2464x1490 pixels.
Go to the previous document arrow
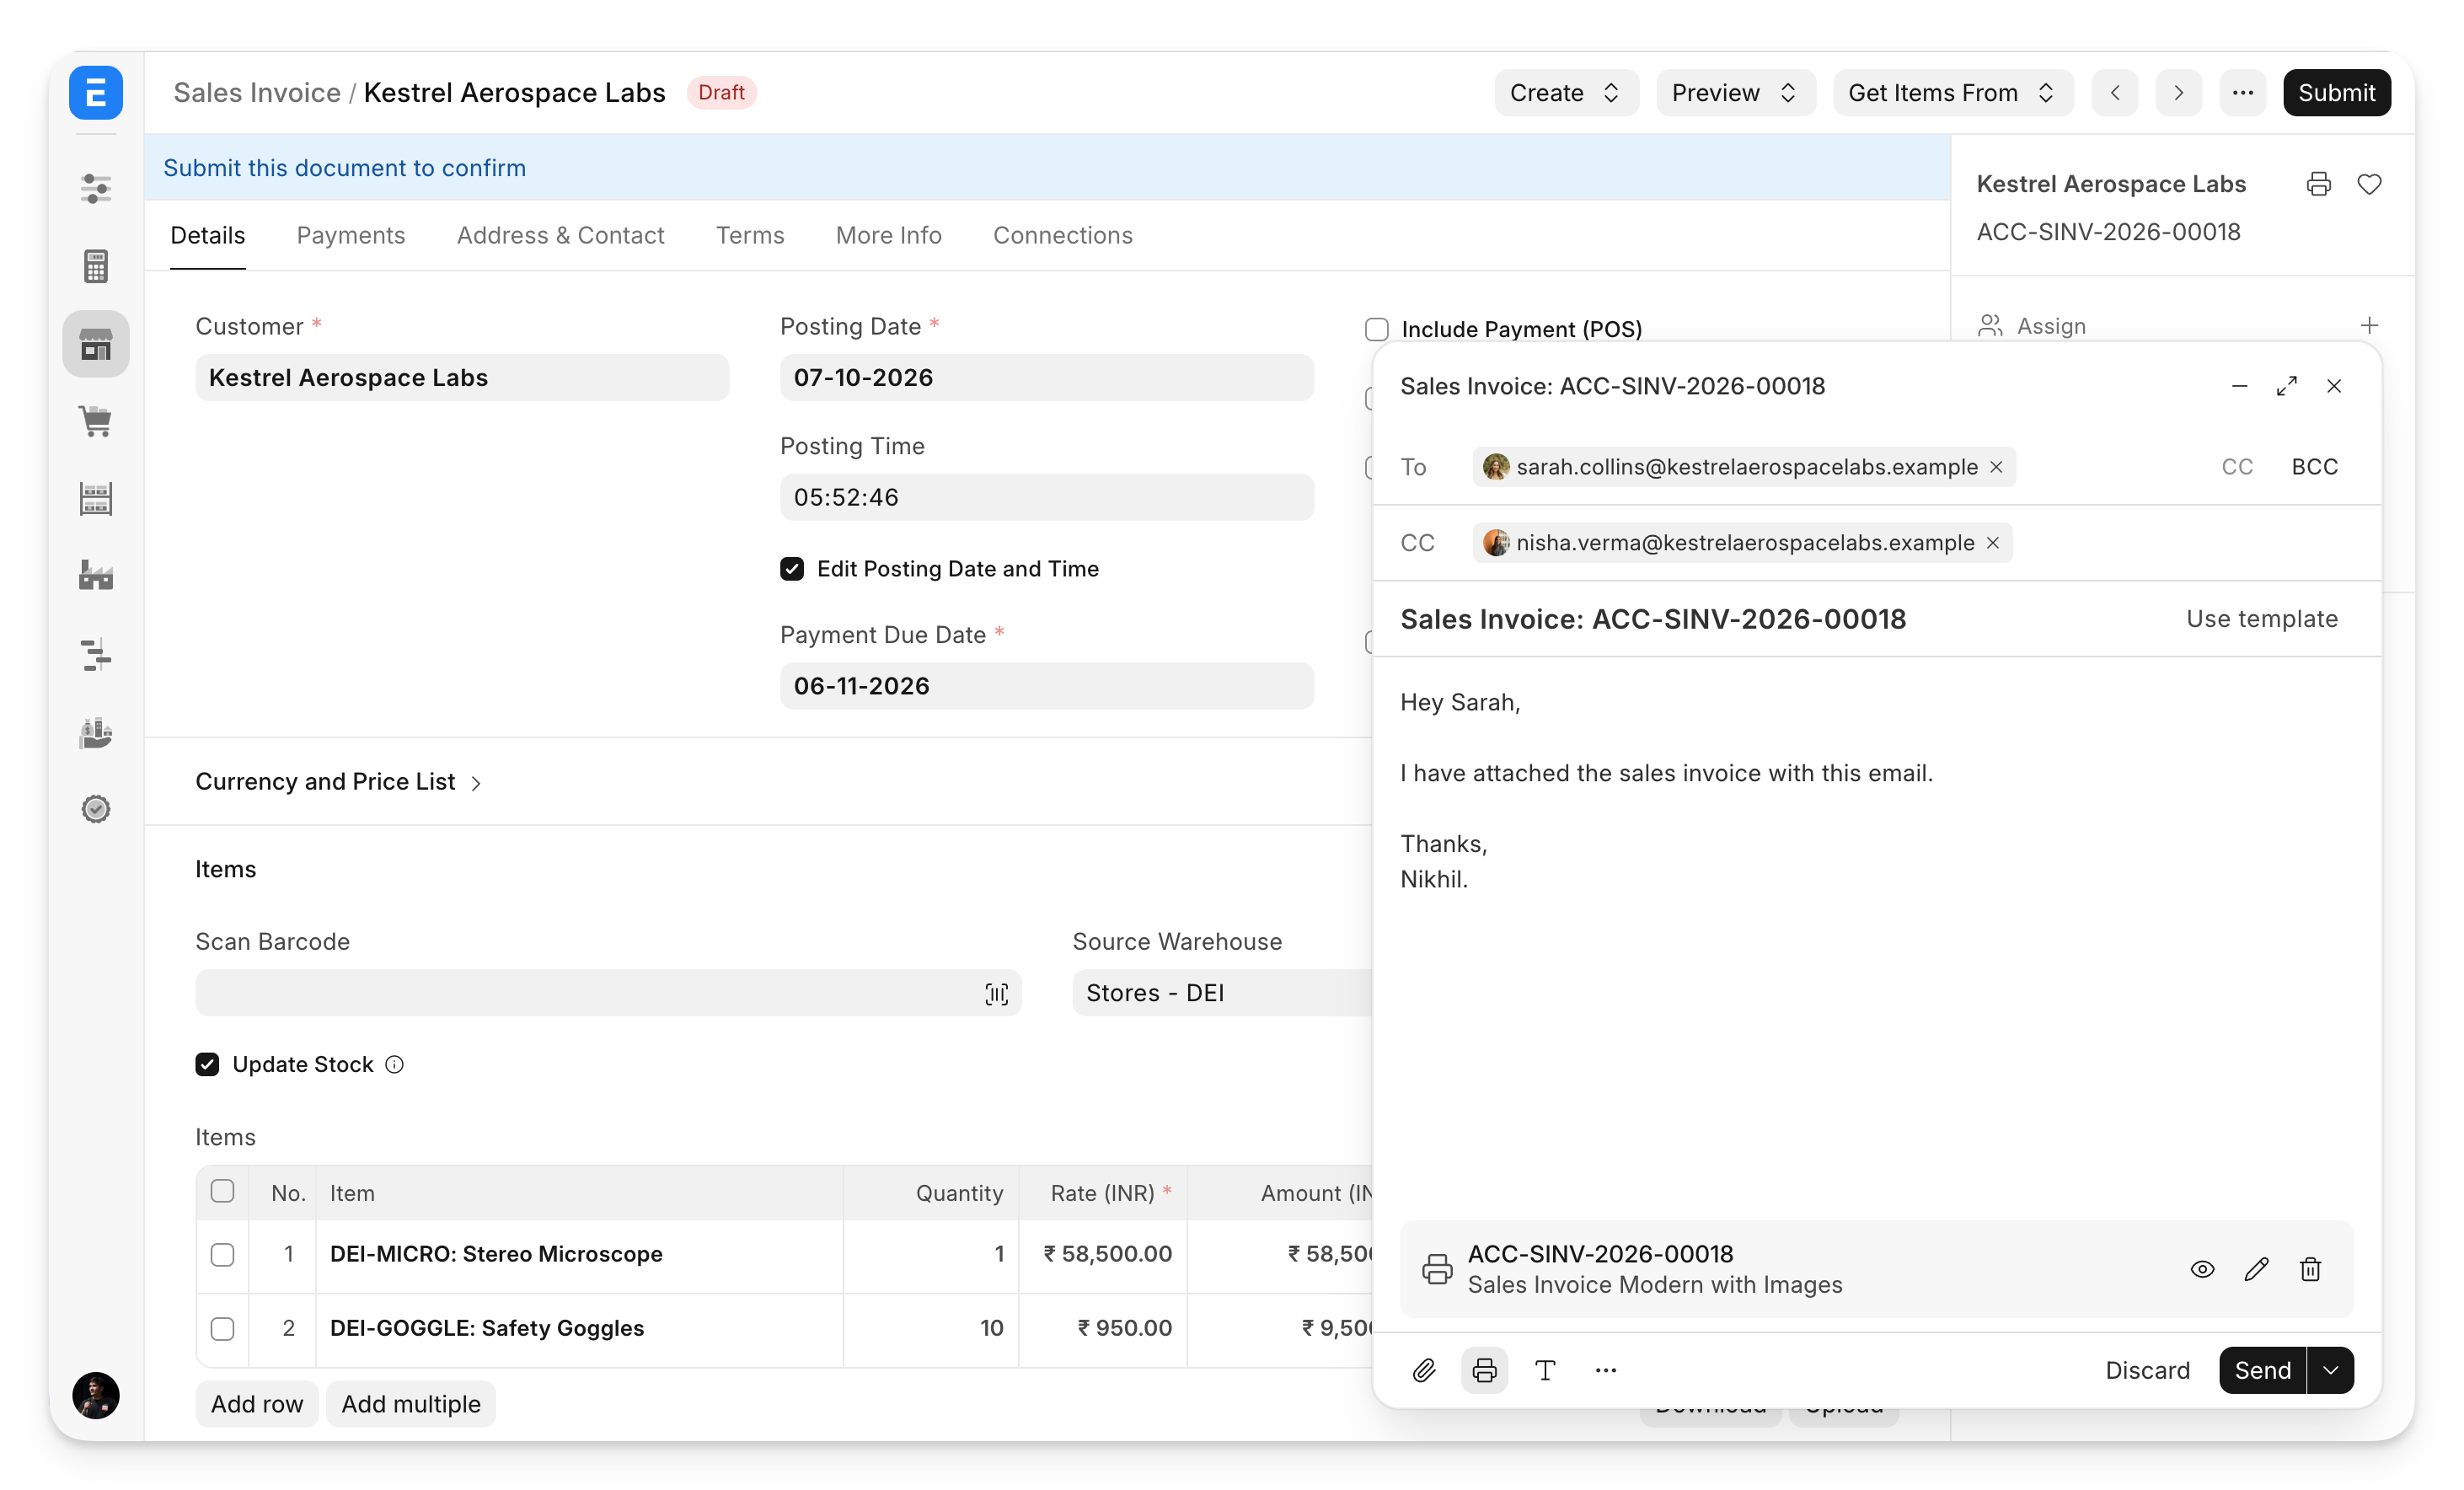[x=2115, y=93]
